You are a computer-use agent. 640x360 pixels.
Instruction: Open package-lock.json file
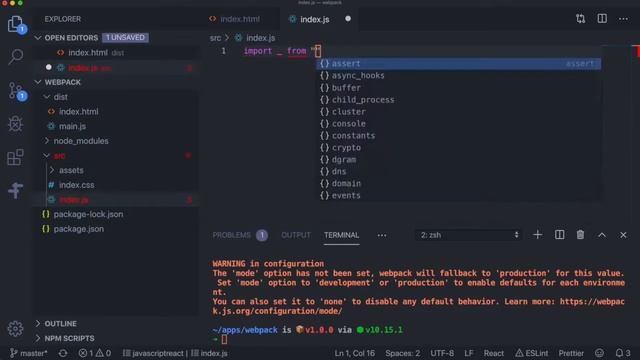click(x=116, y=214)
